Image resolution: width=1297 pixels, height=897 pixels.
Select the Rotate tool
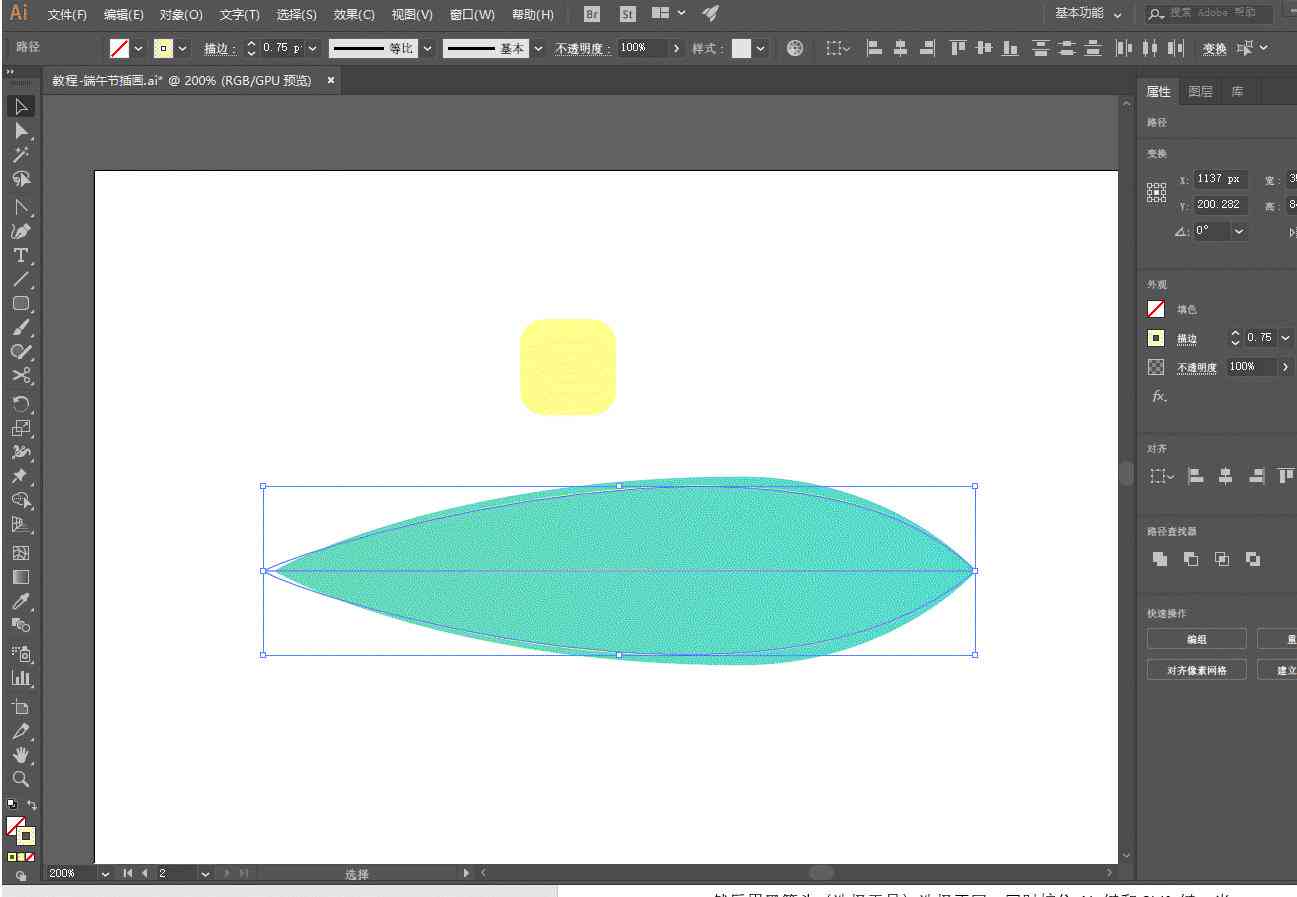pos(20,404)
